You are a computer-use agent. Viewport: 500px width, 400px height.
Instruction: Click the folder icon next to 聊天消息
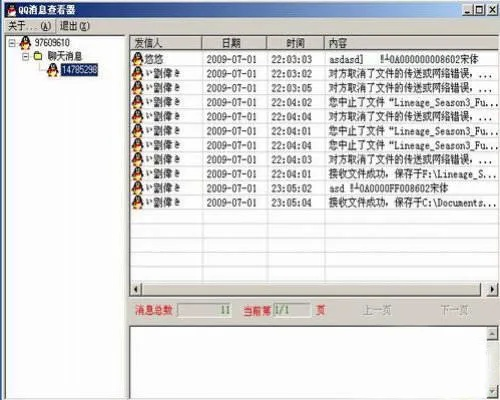pos(38,56)
